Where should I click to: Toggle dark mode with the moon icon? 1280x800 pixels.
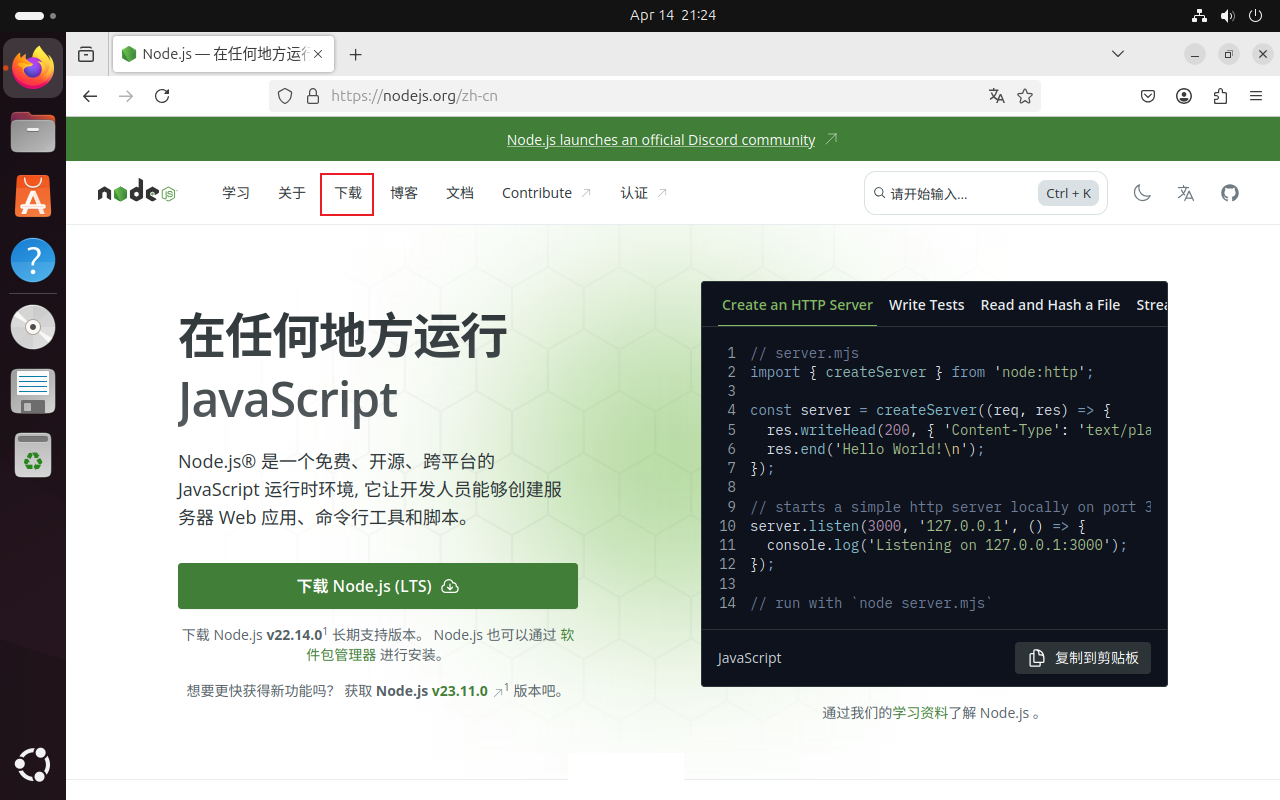1142,193
